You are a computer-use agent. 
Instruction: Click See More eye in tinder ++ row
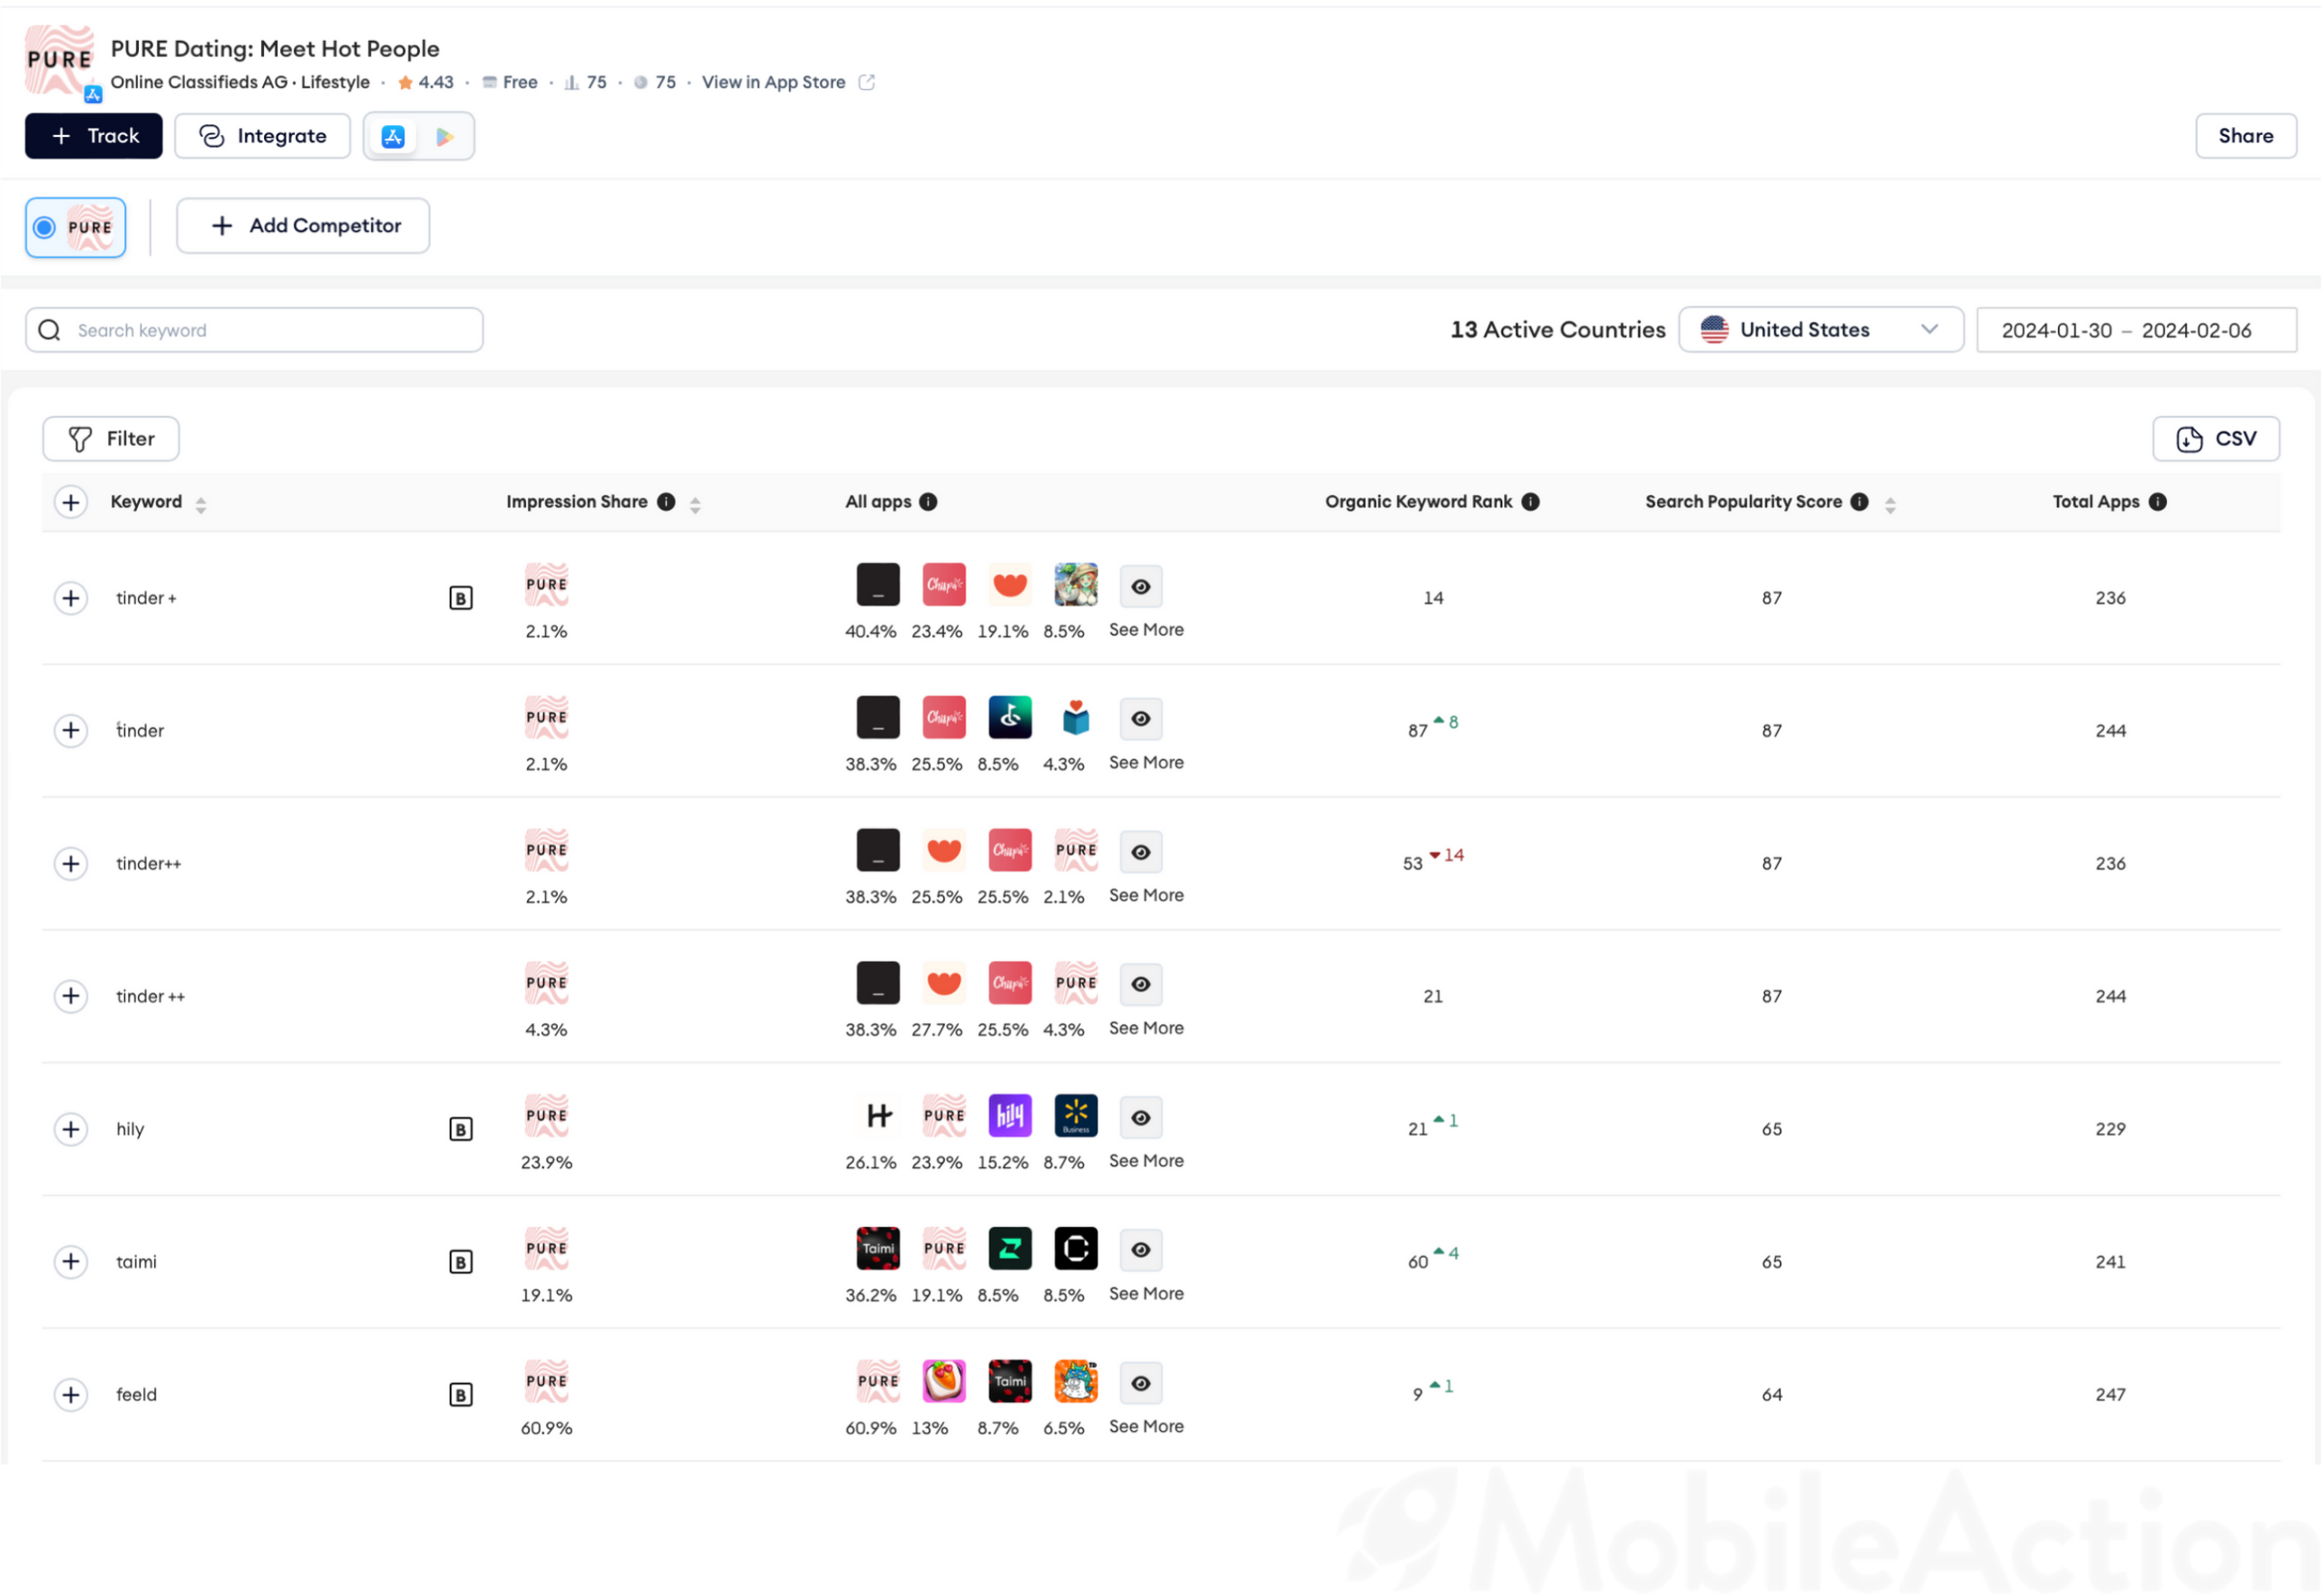(1141, 985)
